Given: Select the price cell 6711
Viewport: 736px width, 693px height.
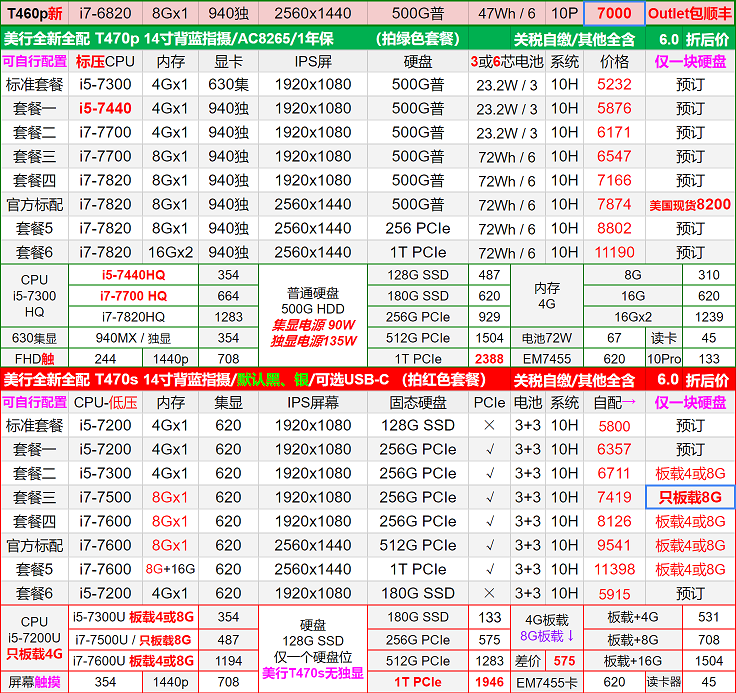Looking at the screenshot, I should (x=614, y=473).
